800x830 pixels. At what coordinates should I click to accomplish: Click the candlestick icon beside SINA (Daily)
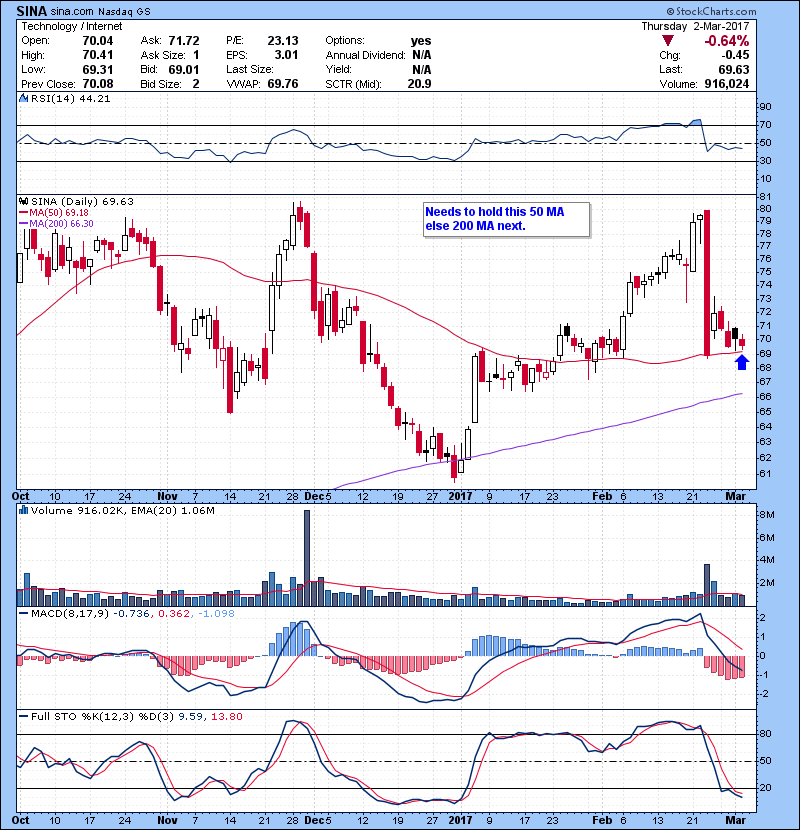(23, 201)
